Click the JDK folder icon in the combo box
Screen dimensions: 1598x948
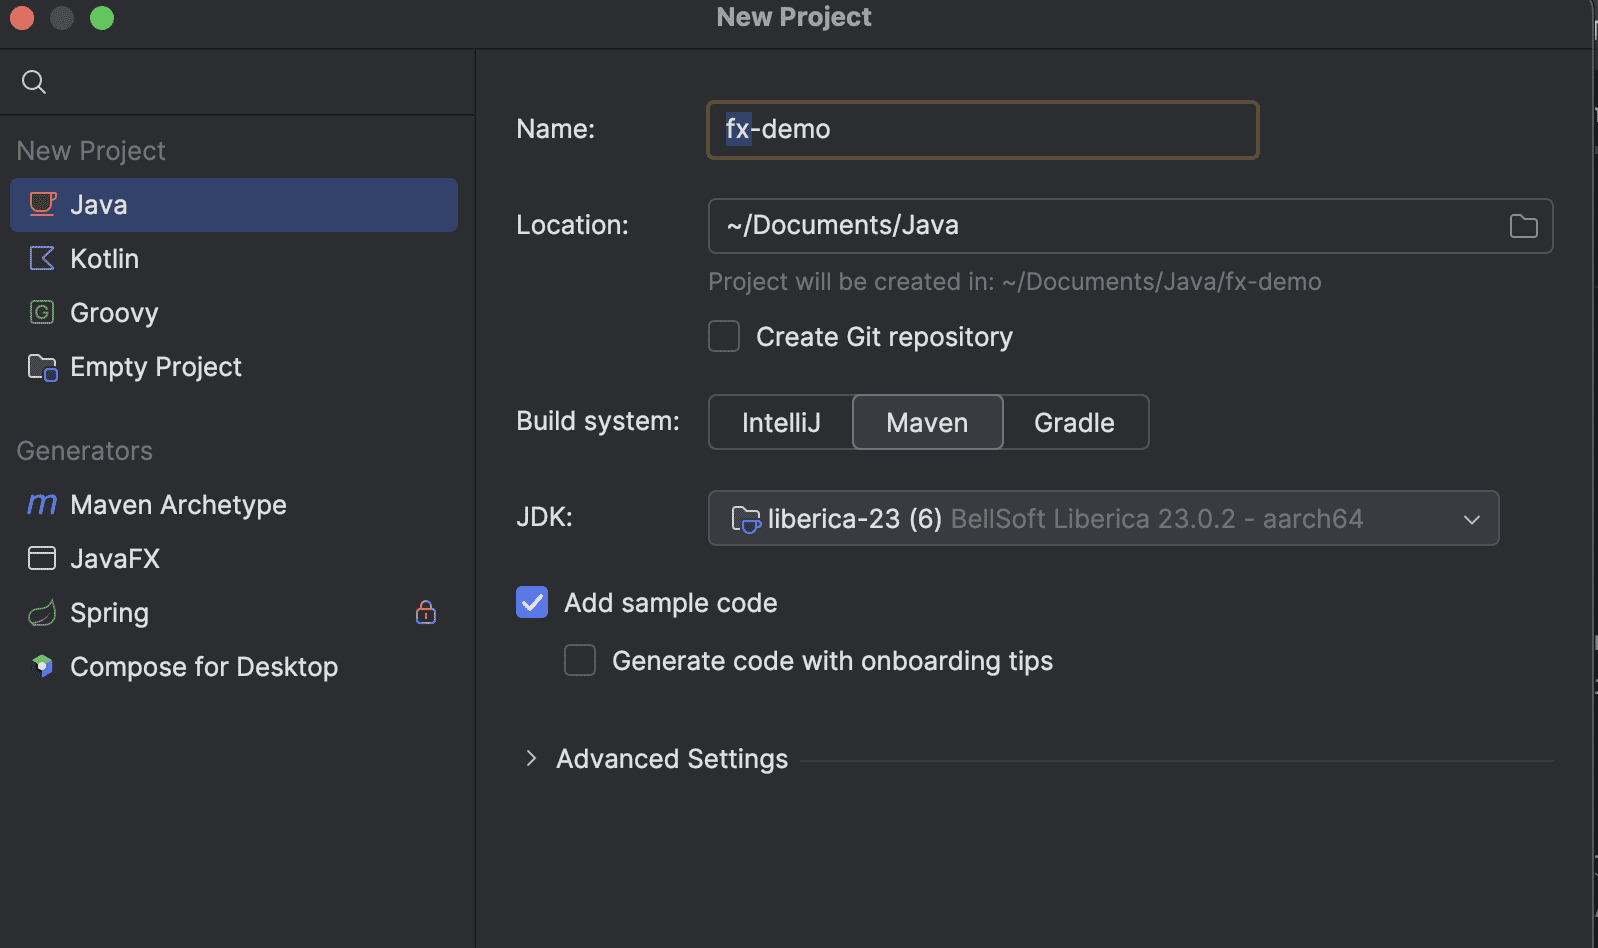[746, 519]
